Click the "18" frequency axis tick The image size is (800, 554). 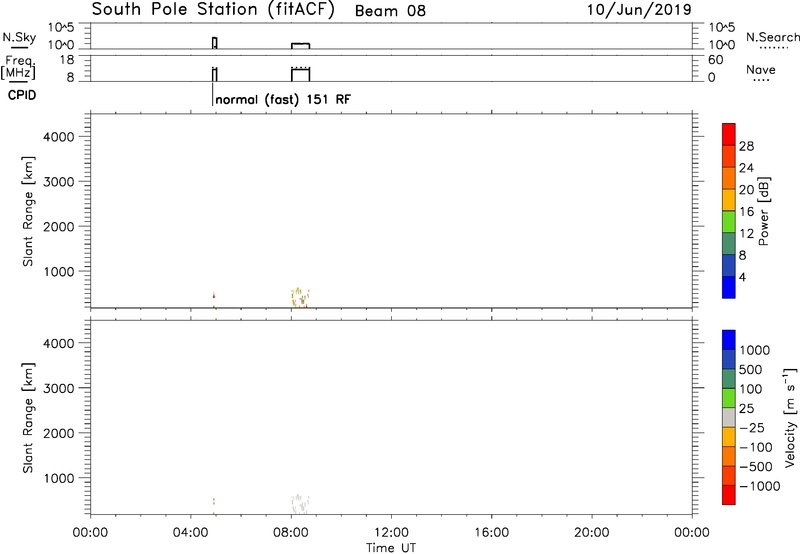tap(67, 60)
